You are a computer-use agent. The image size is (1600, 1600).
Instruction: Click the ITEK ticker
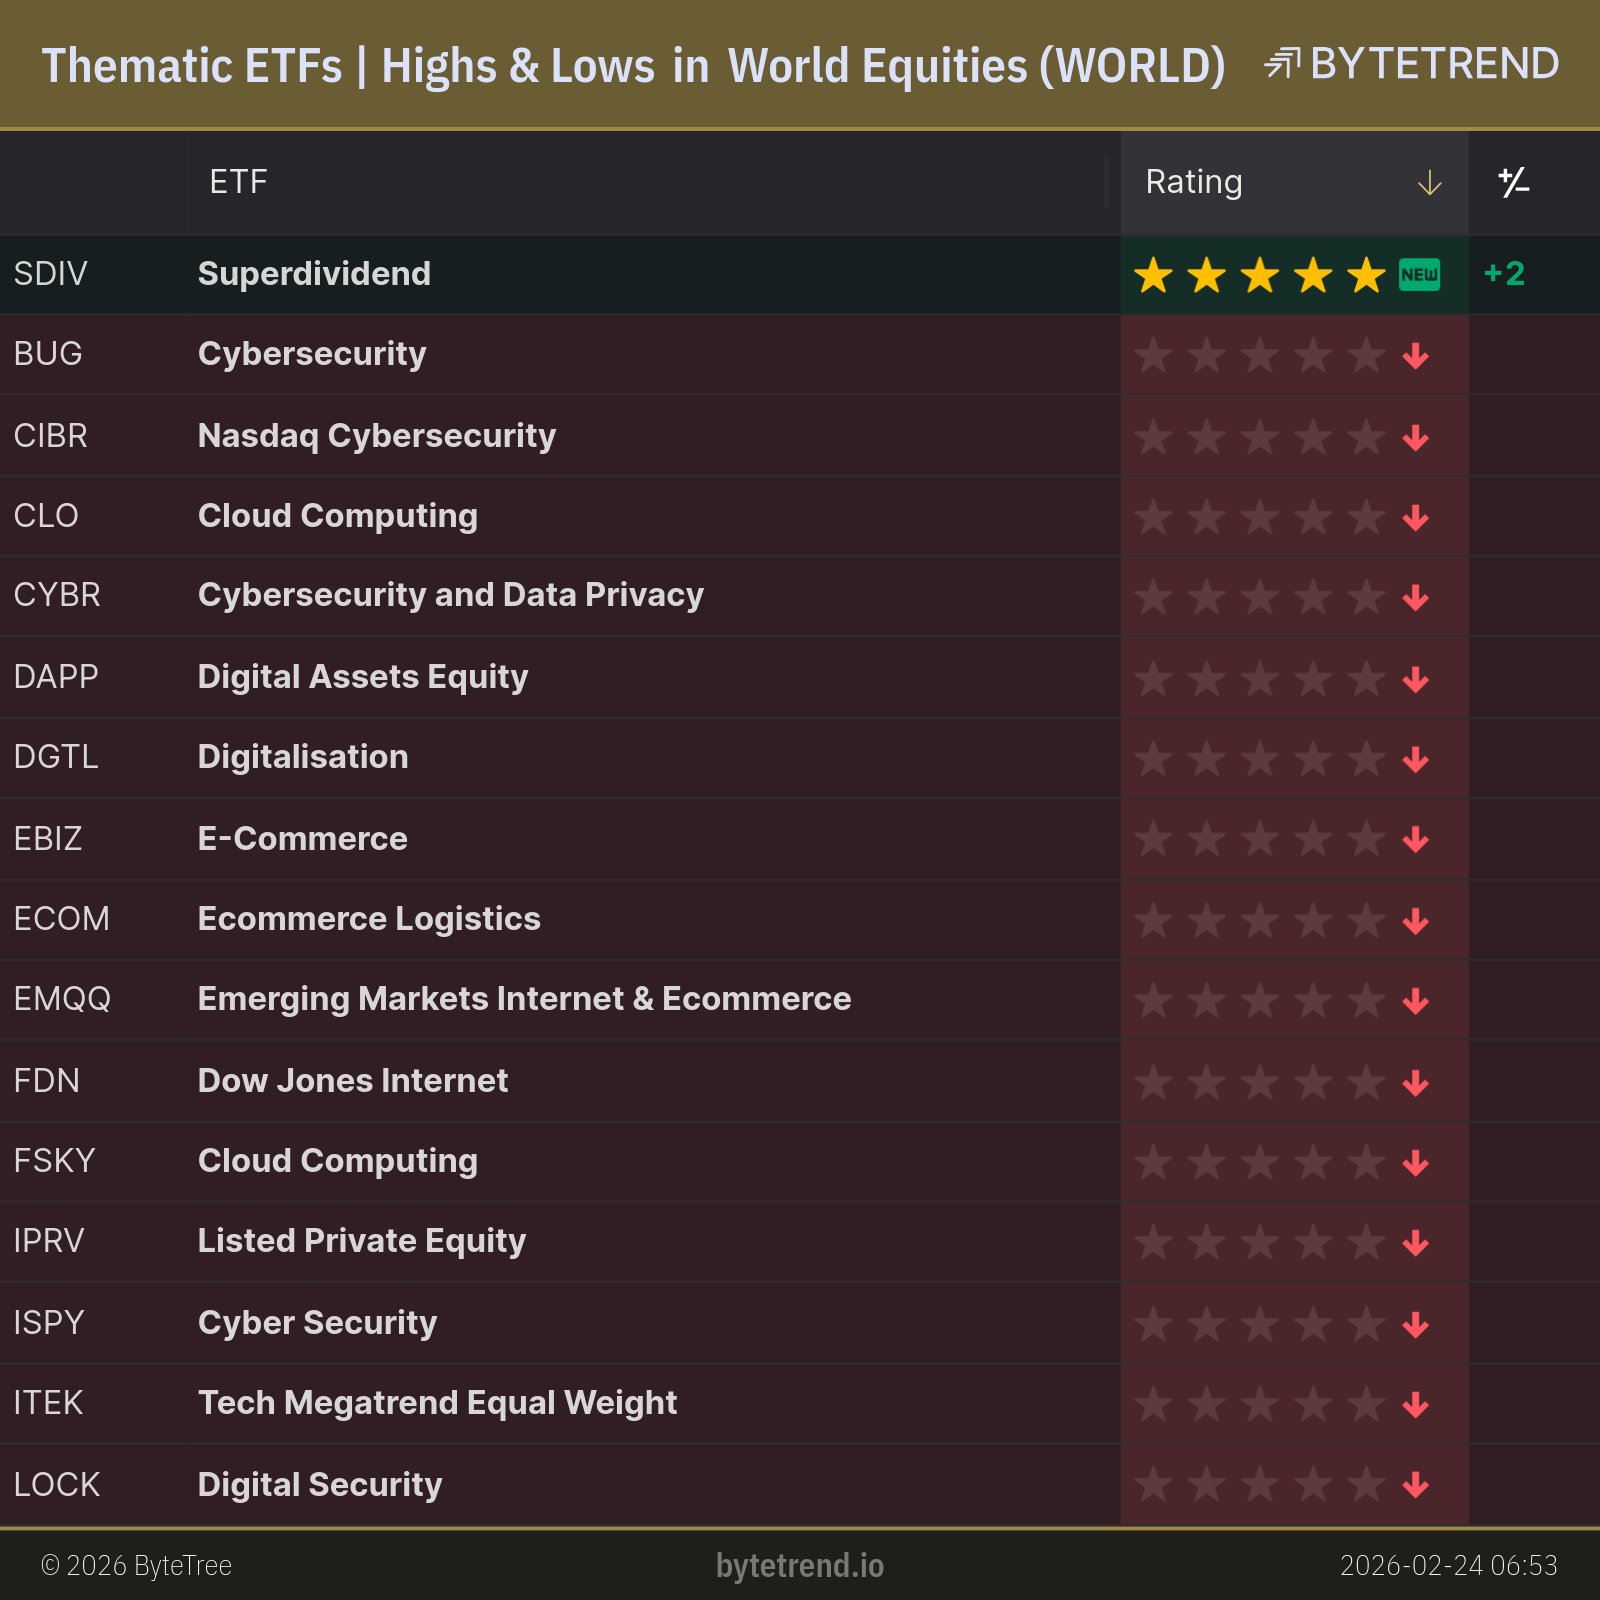[49, 1403]
